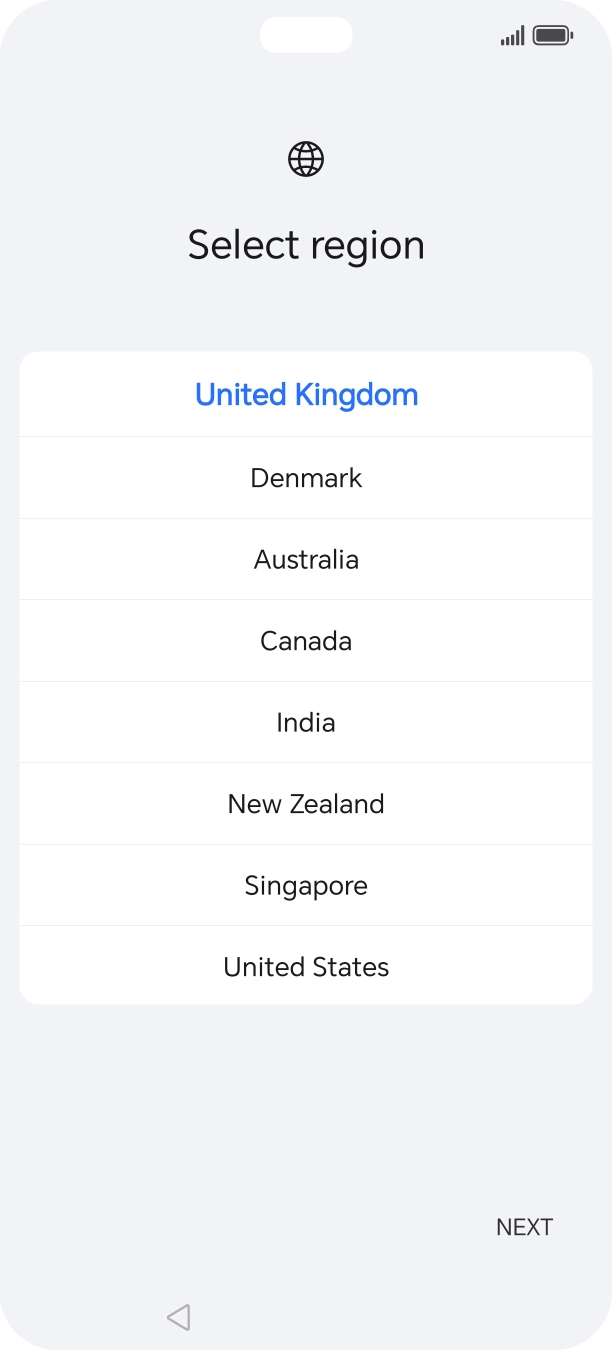
Task: Tap the white region list panel
Action: click(x=306, y=676)
